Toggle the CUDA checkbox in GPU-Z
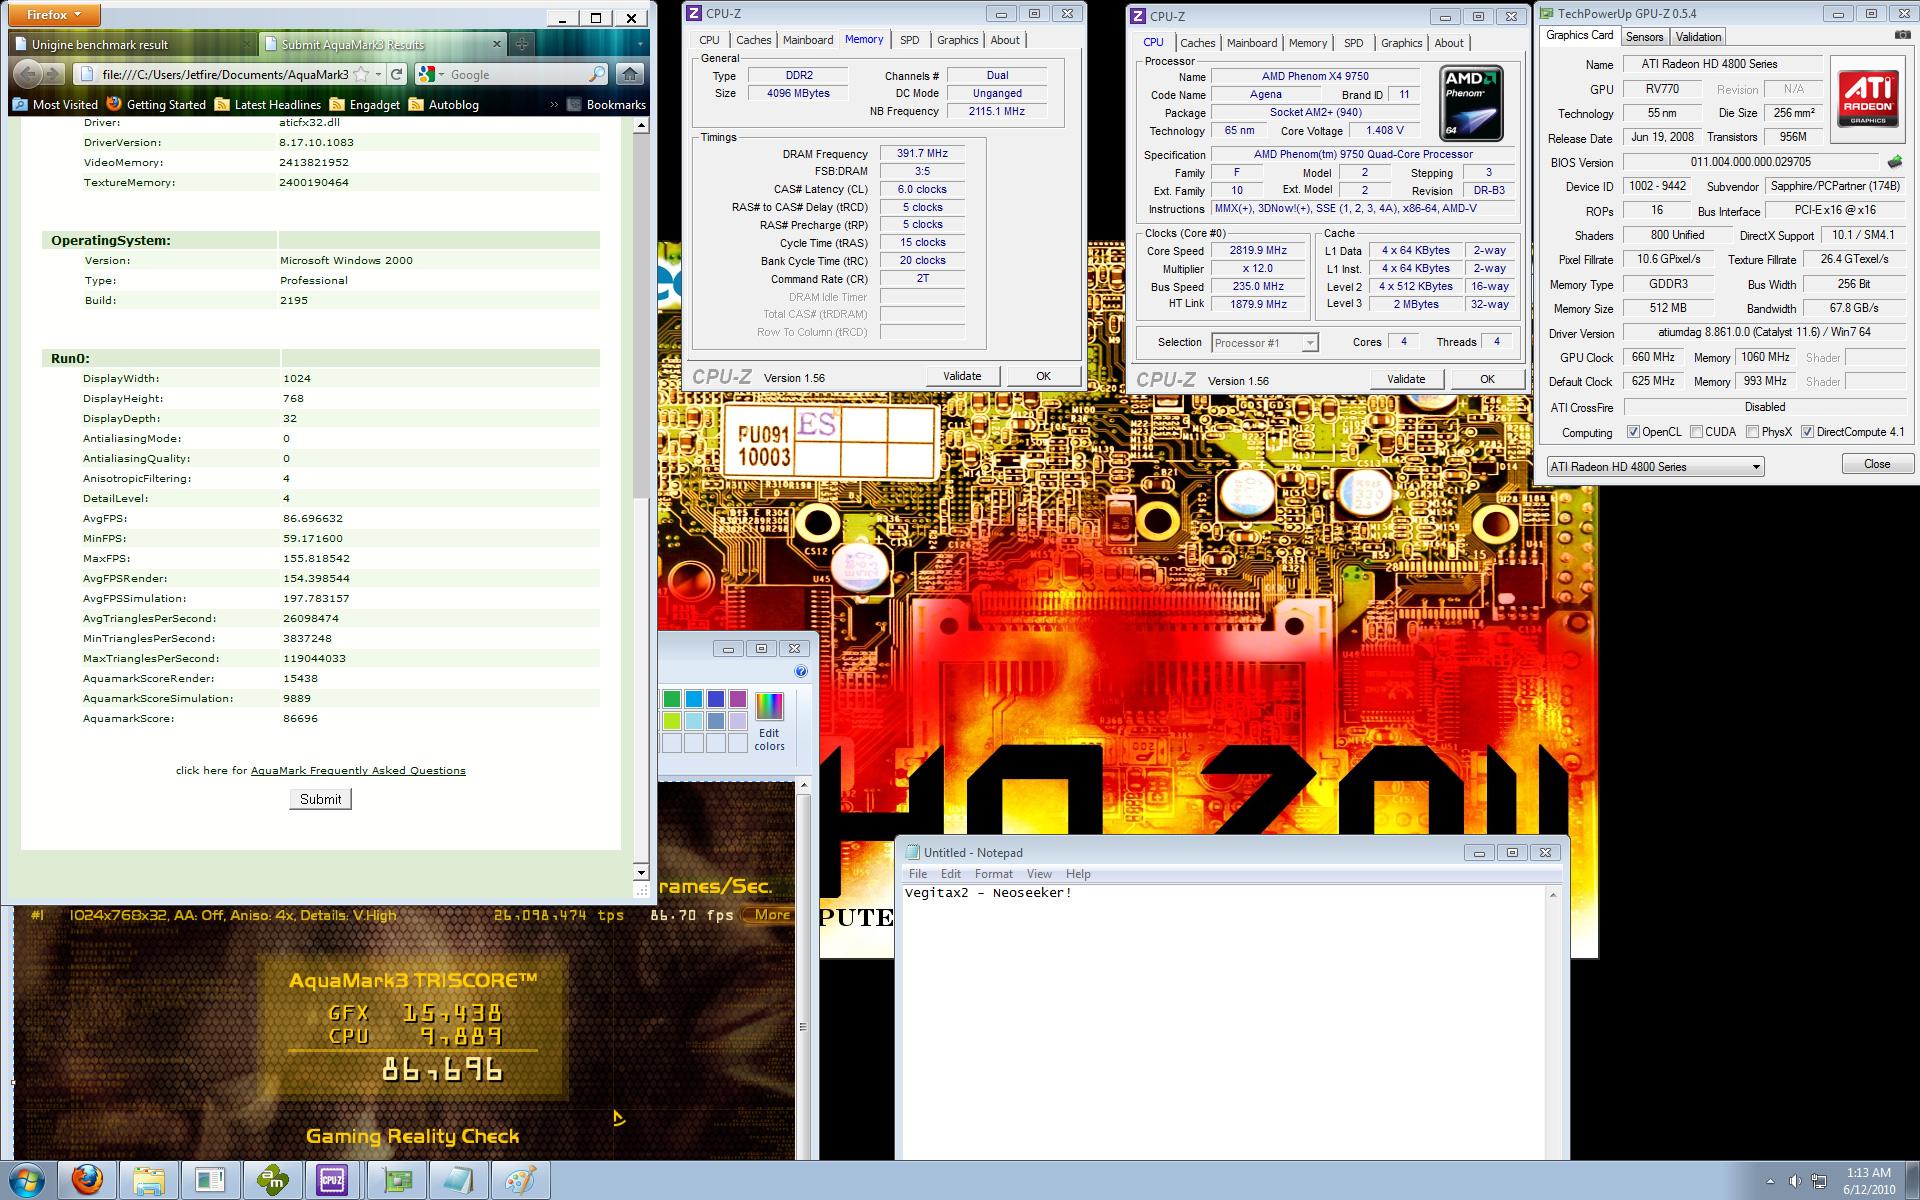Viewport: 1920px width, 1200px height. click(1696, 432)
